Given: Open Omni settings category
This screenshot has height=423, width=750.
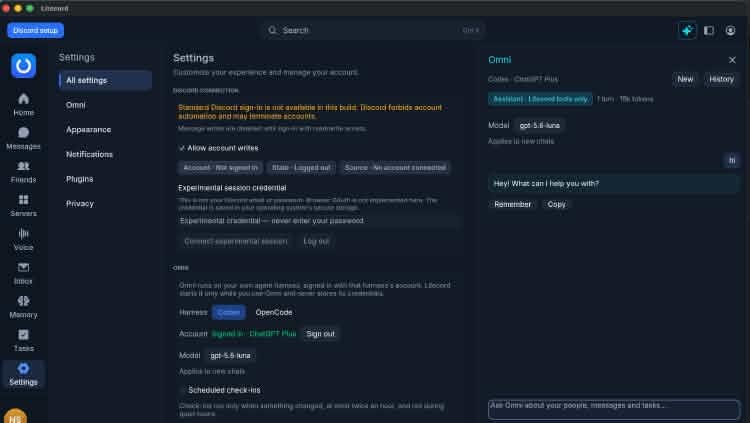Looking at the screenshot, I should click(105, 105).
